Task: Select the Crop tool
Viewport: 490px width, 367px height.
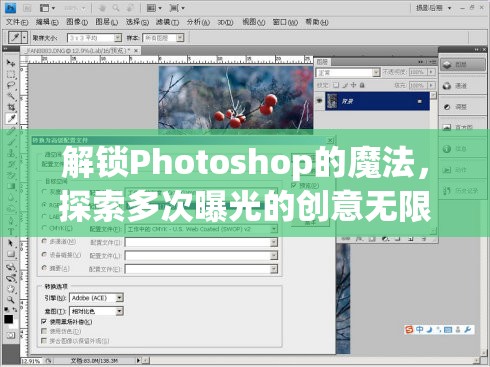Action: click(11, 107)
